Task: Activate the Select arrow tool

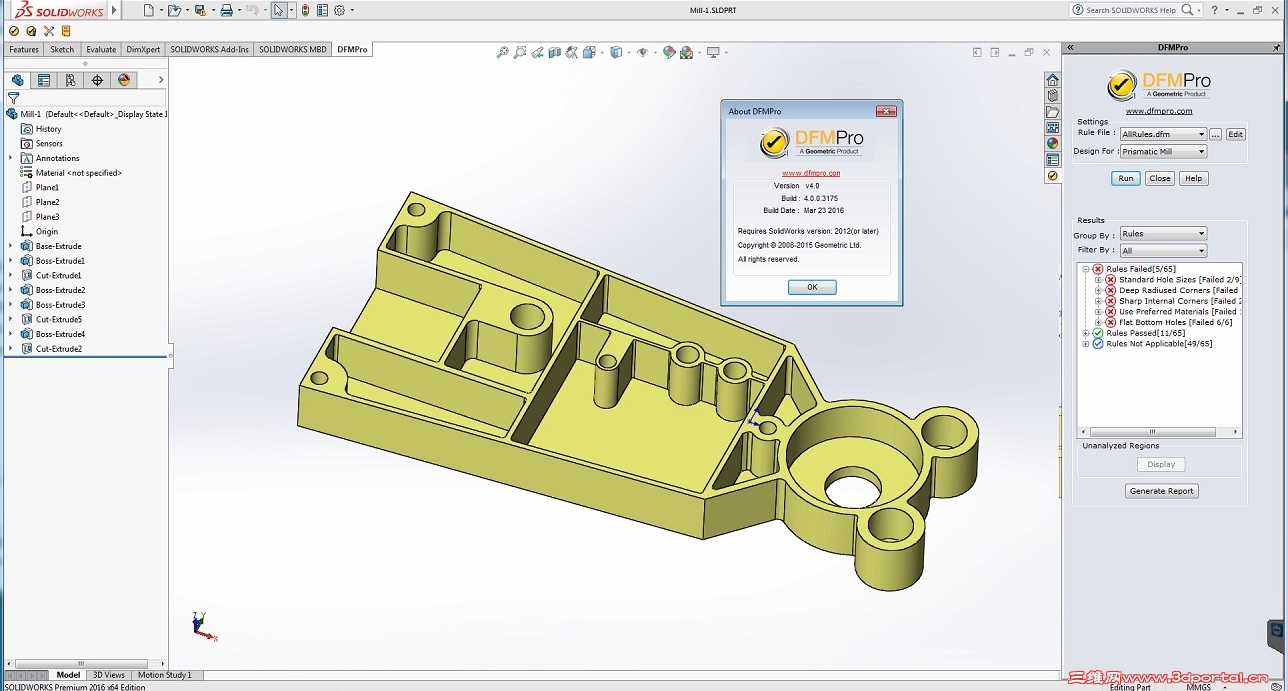Action: coord(278,10)
